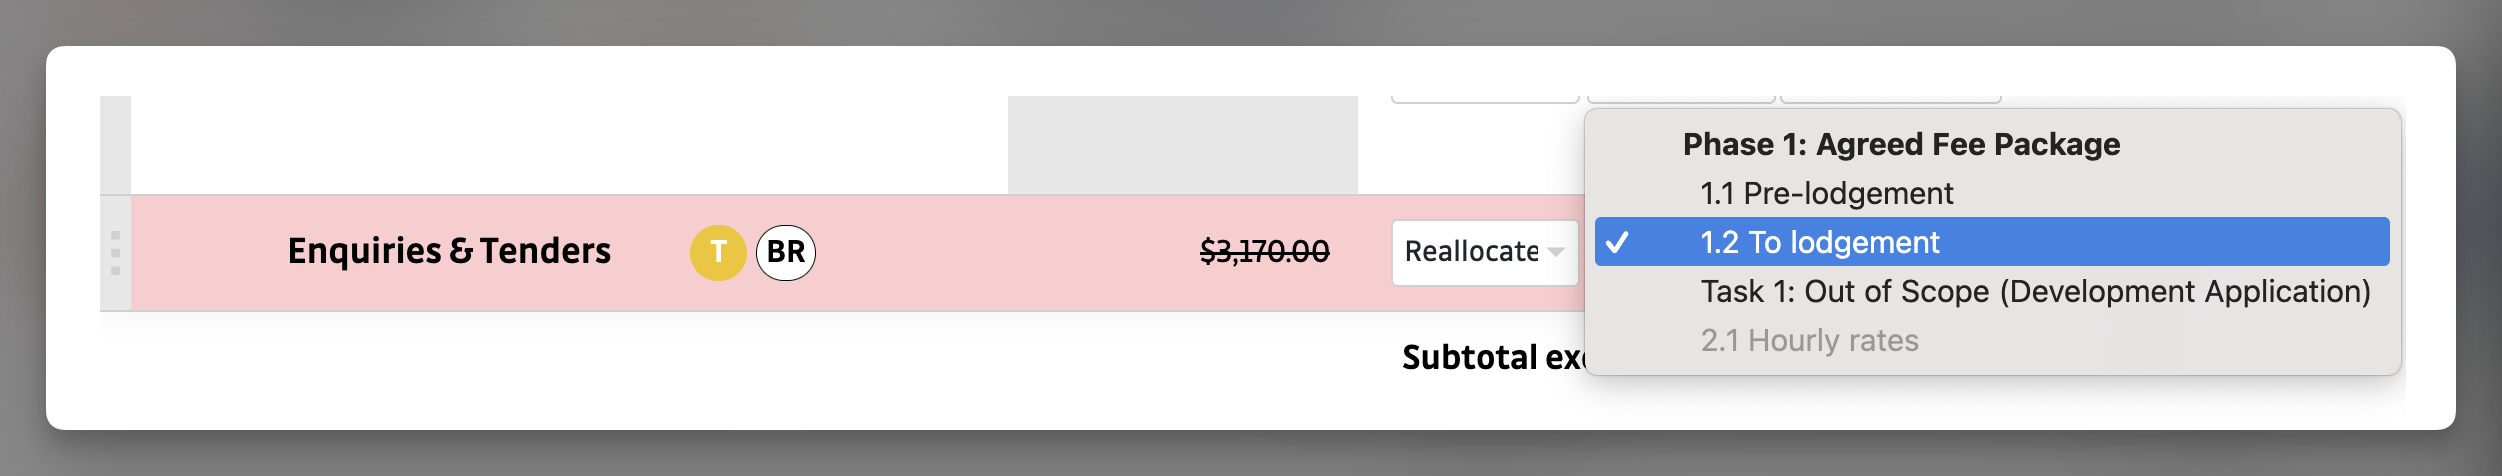
Task: Click the greyed-out 2.1 Hourly rates entry
Action: pyautogui.click(x=1809, y=340)
